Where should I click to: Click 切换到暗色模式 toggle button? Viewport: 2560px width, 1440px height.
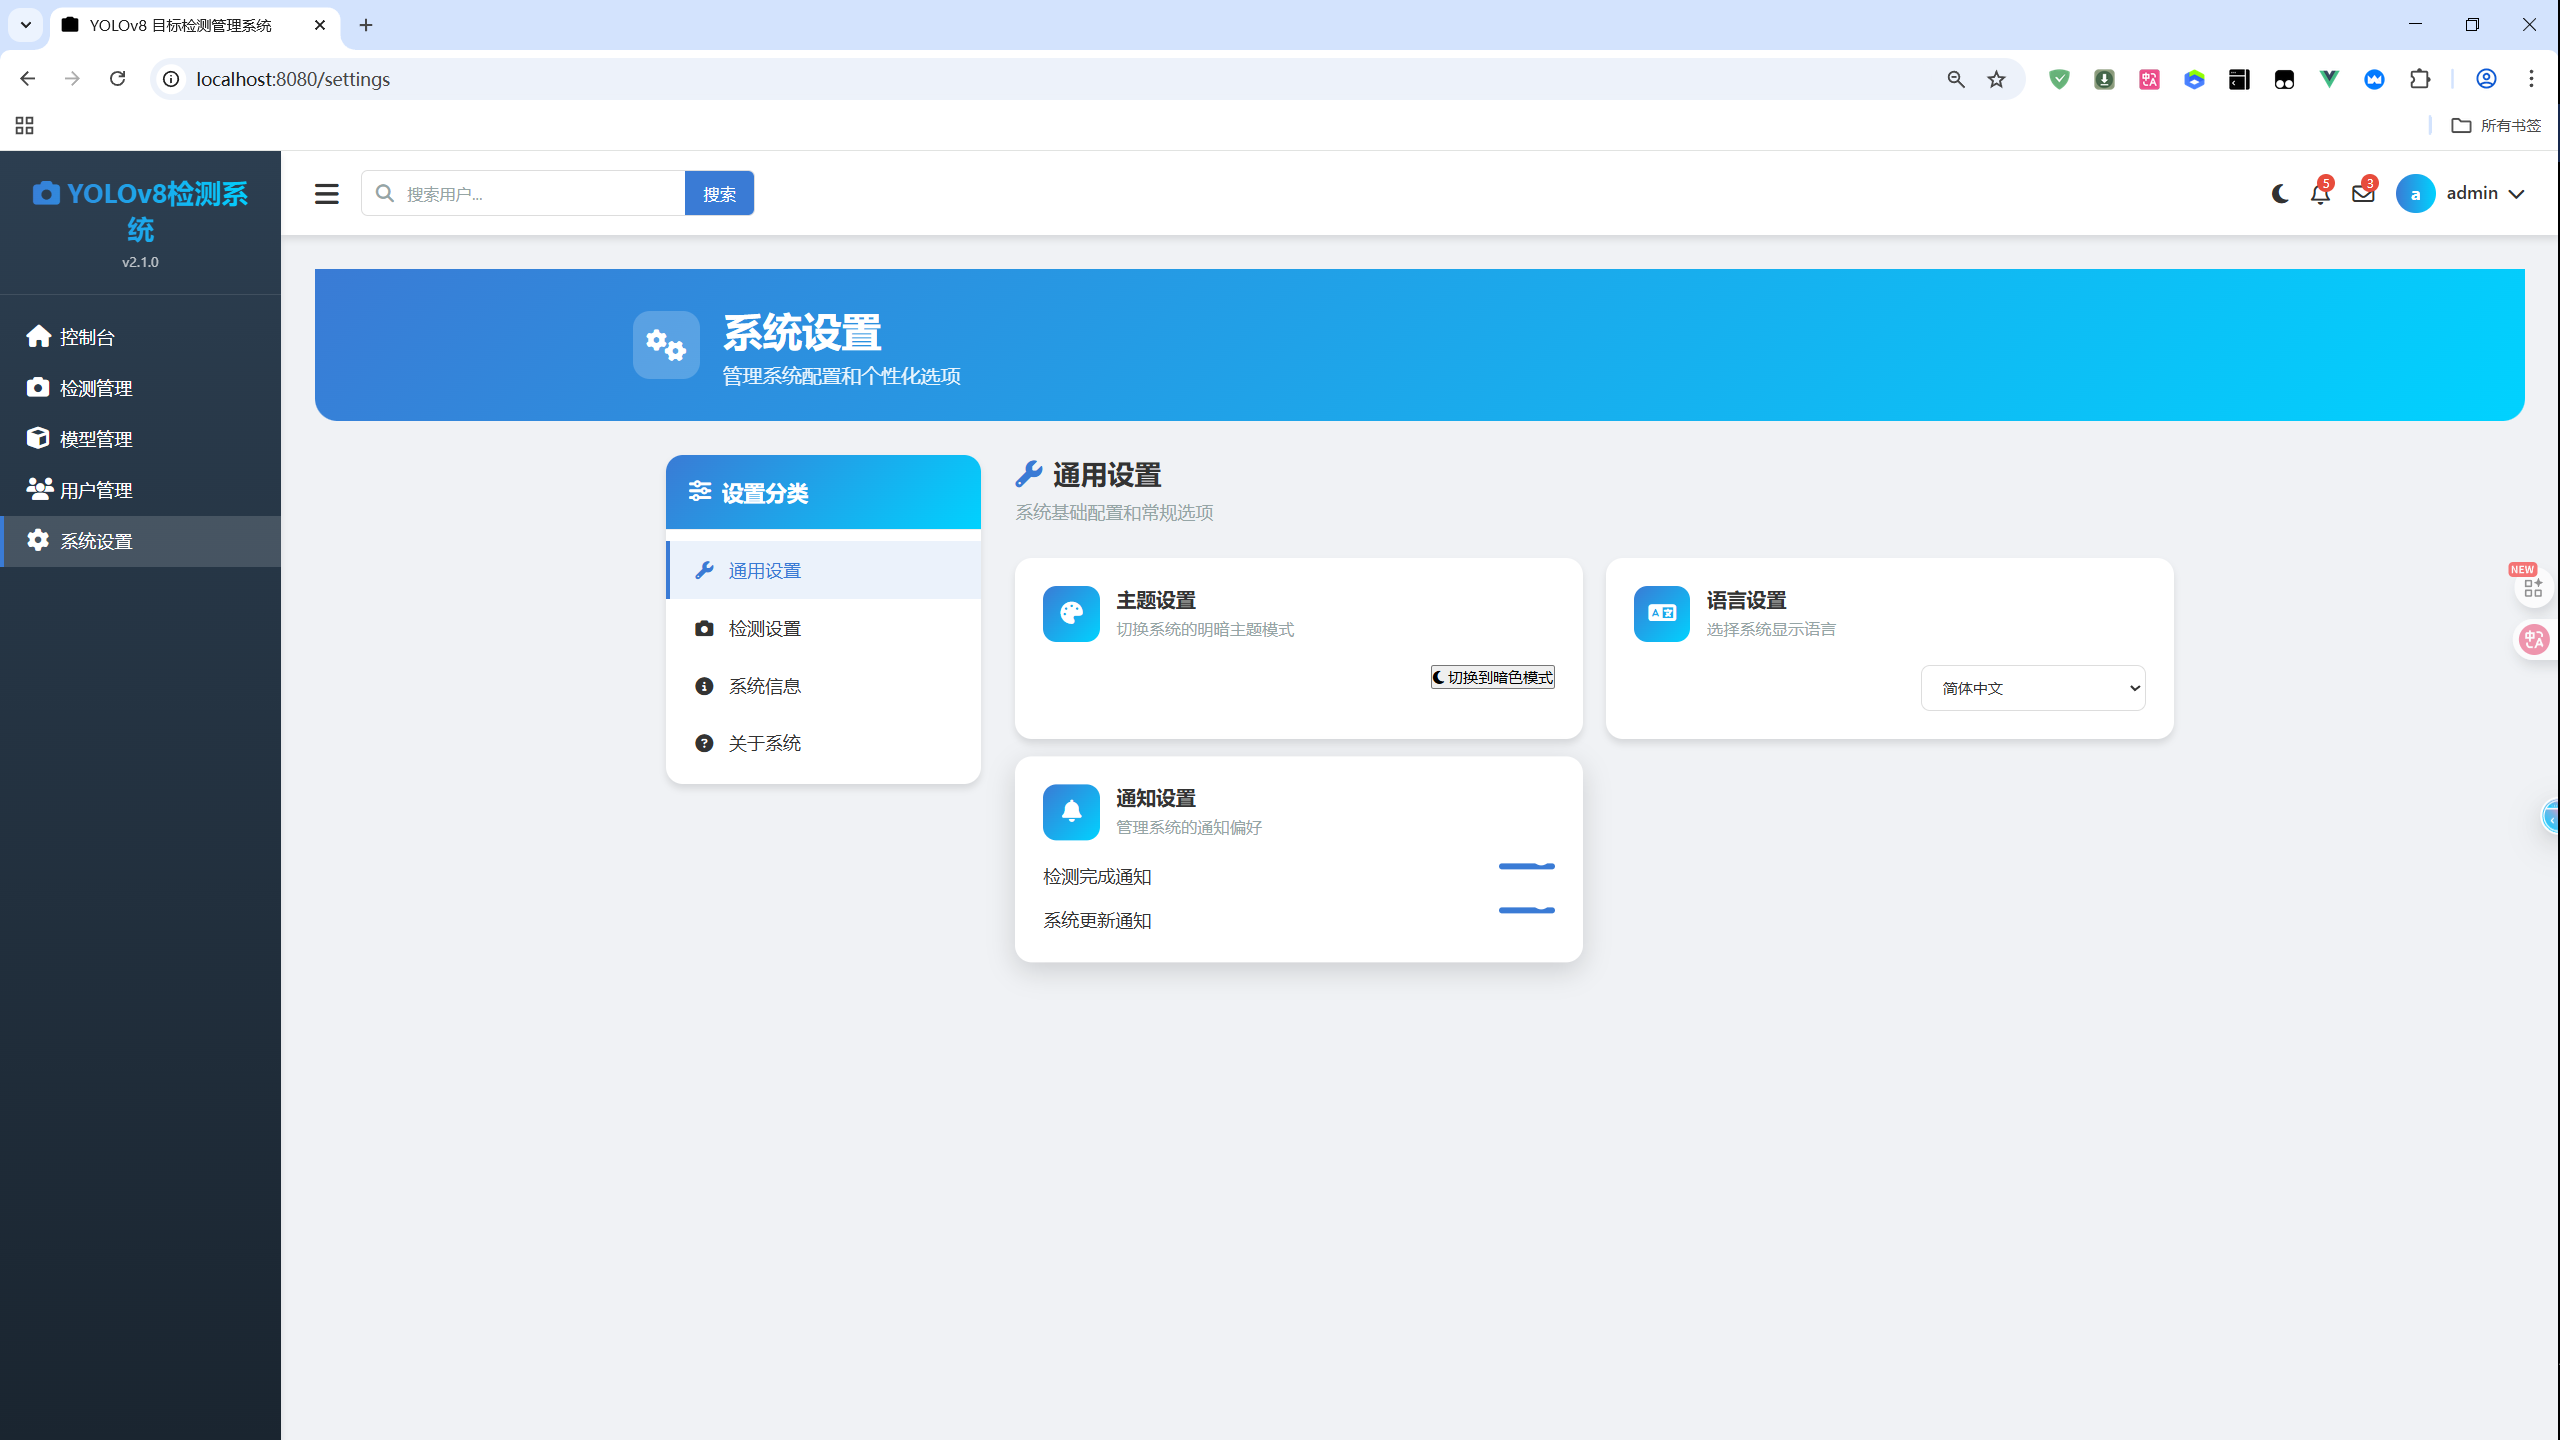click(x=1492, y=677)
